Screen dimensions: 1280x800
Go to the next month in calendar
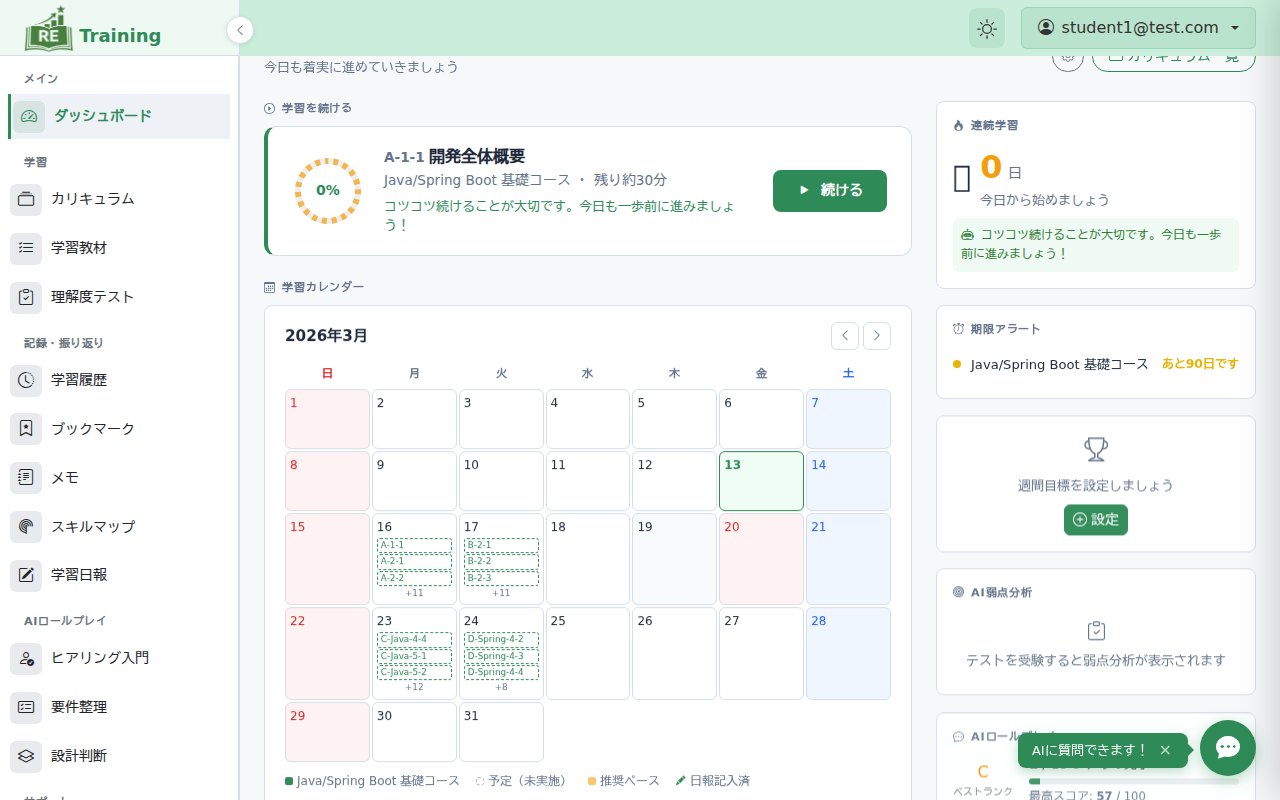coord(877,336)
